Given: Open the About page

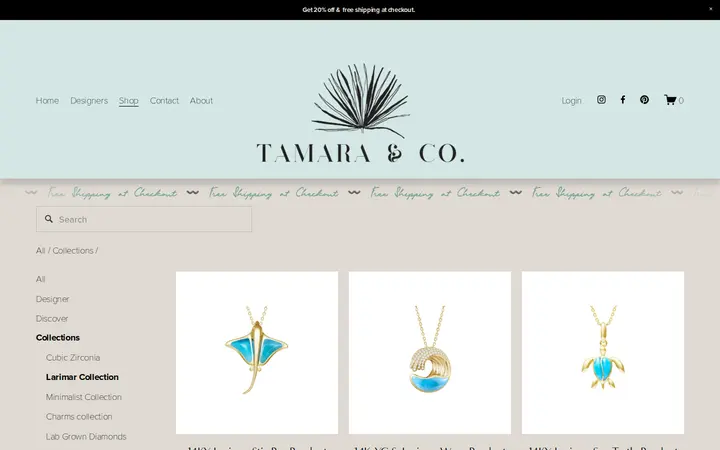Looking at the screenshot, I should pyautogui.click(x=201, y=101).
